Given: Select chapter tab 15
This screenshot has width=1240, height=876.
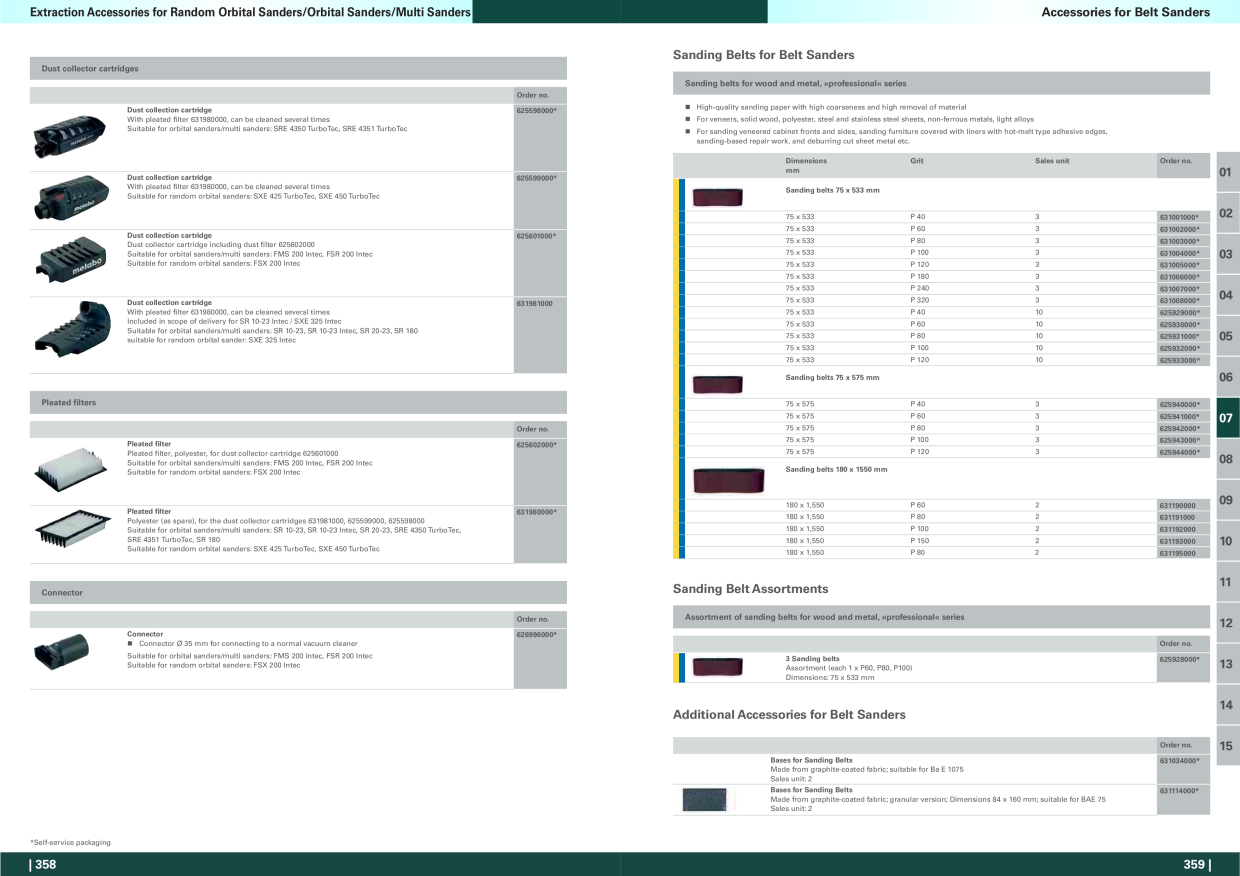Looking at the screenshot, I should tap(1227, 746).
